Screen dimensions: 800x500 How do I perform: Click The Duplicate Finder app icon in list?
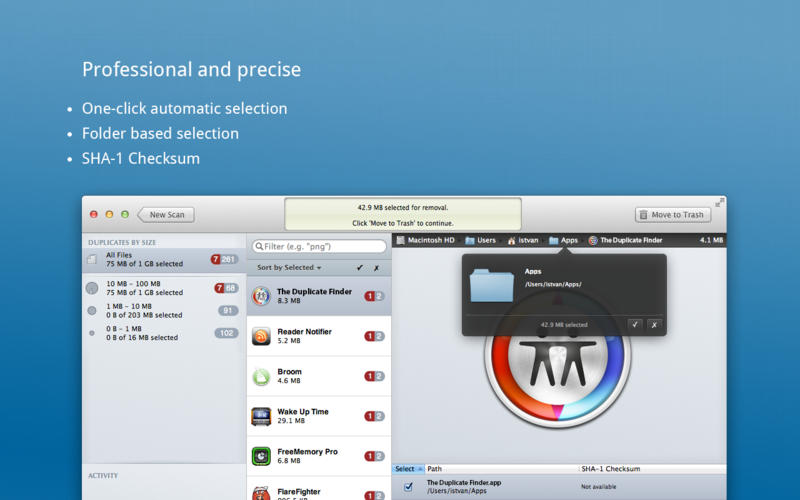(x=261, y=296)
